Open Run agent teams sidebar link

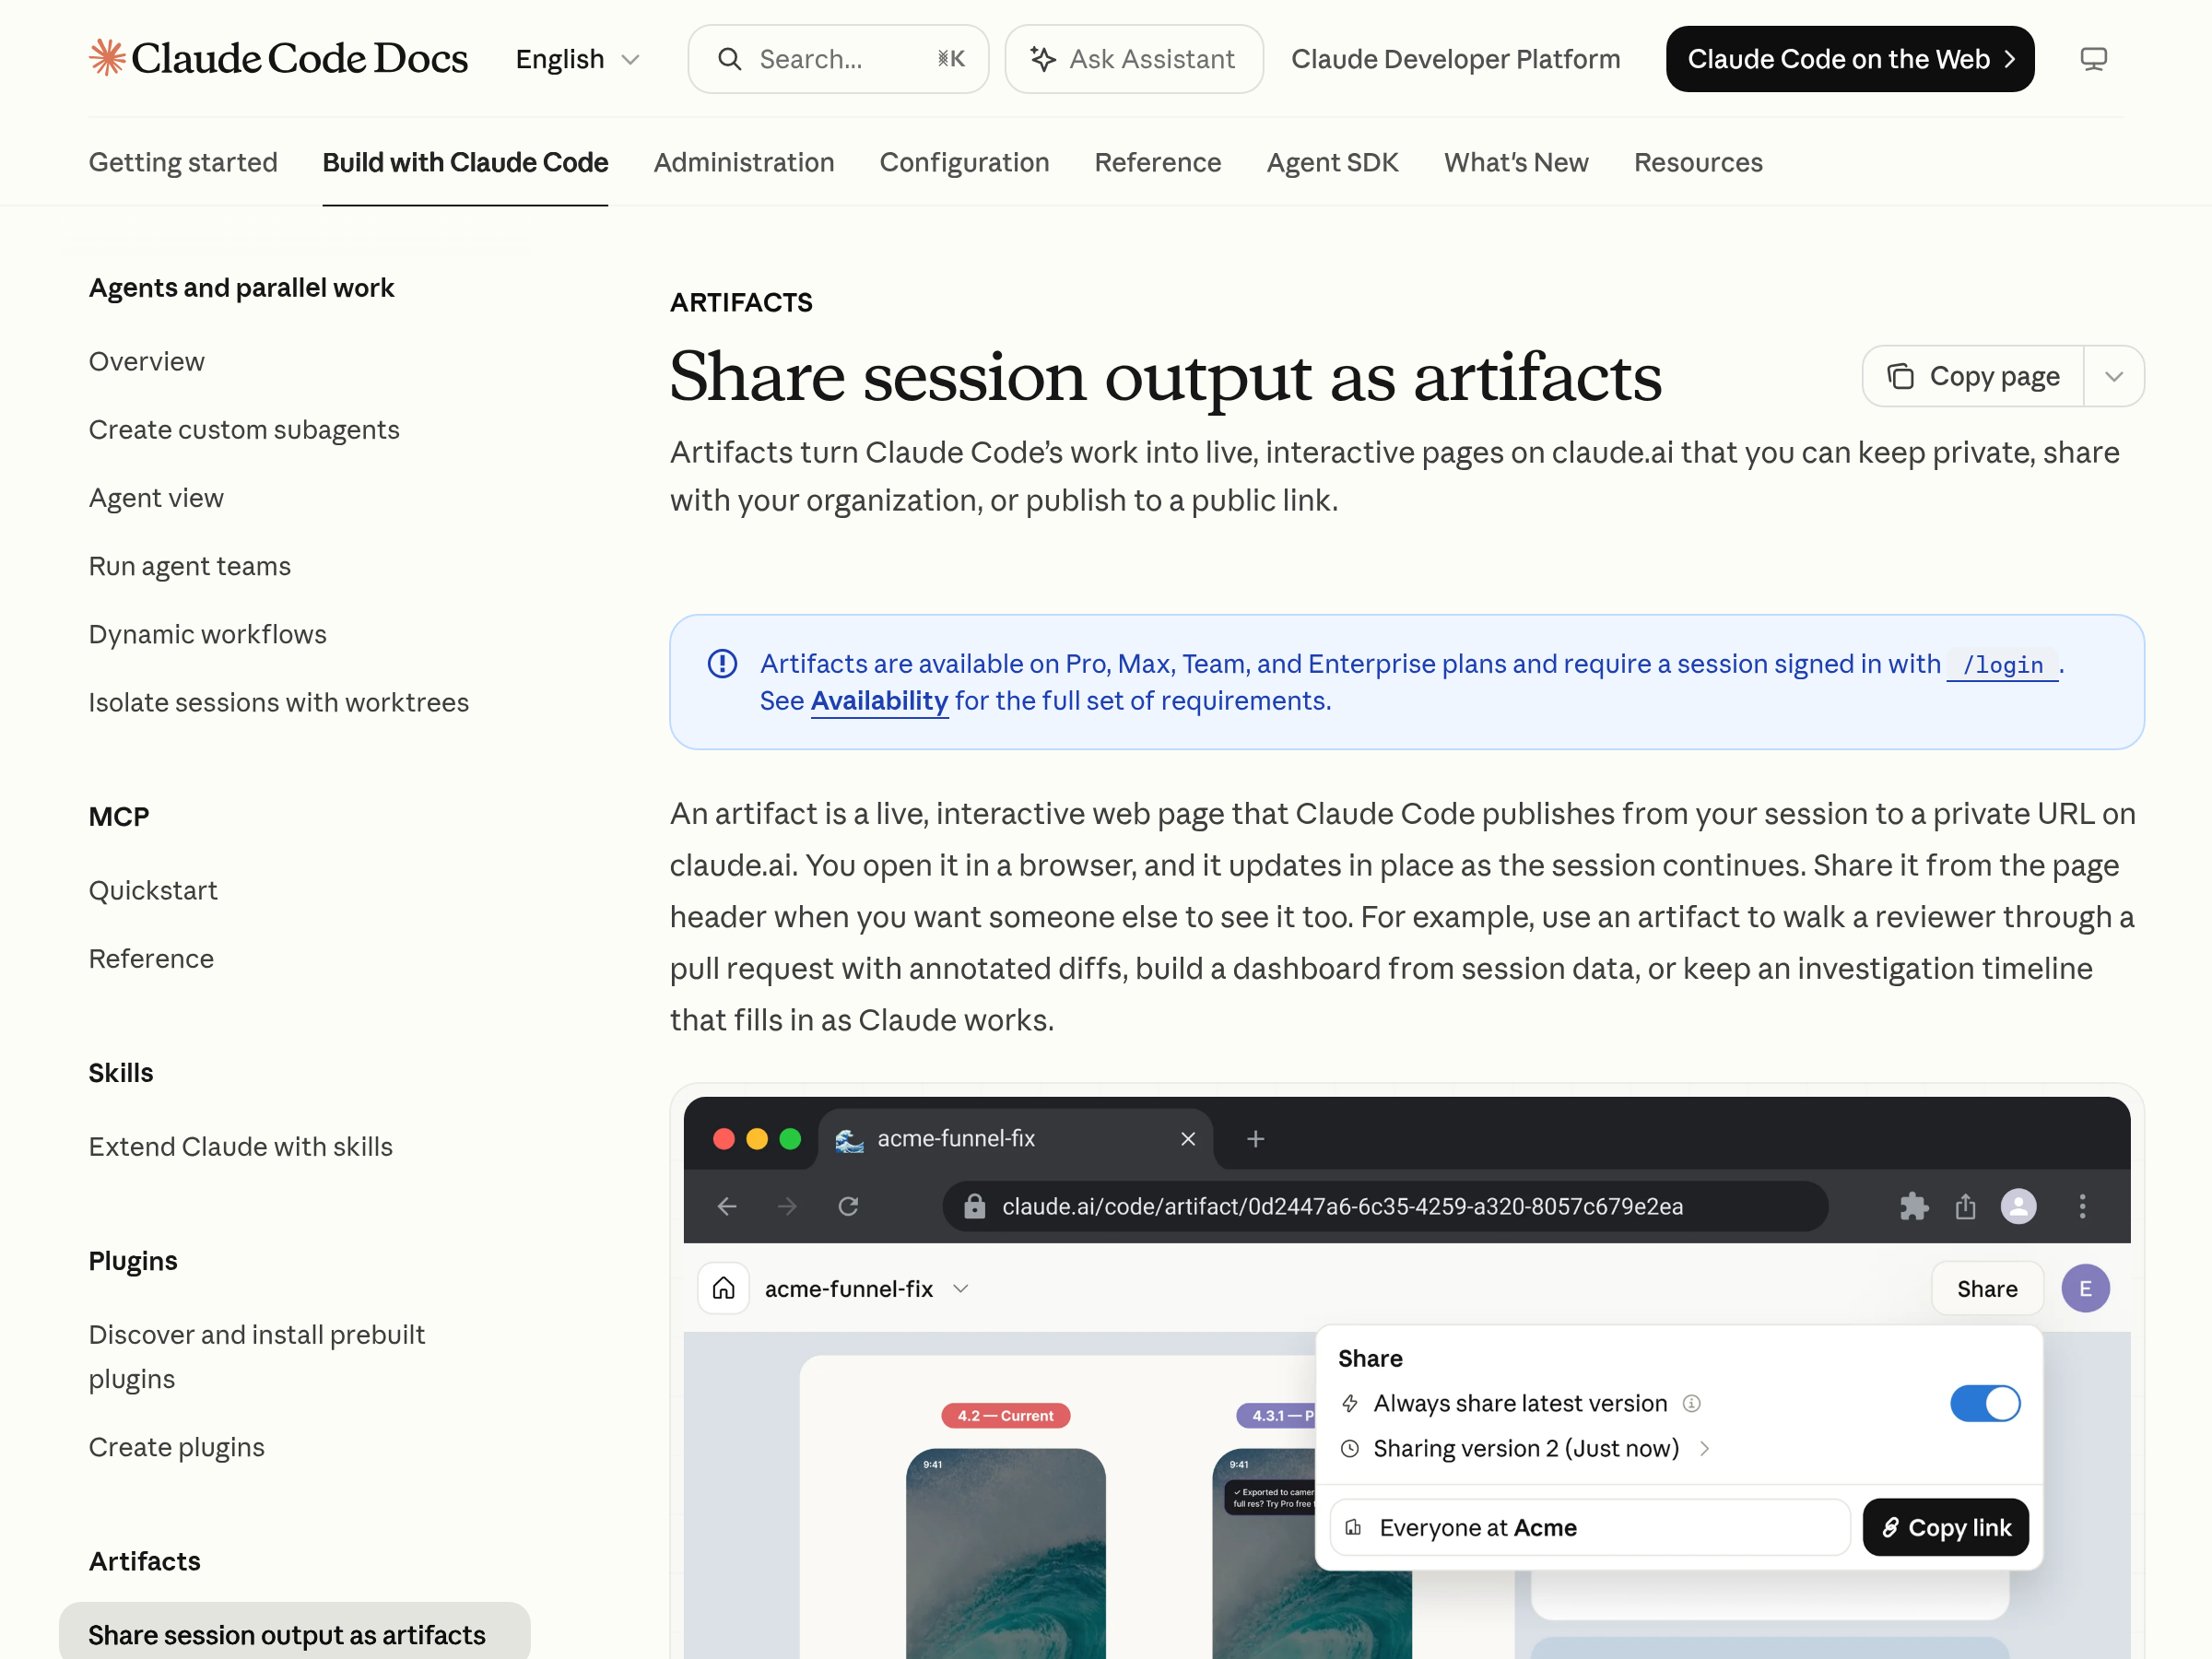pyautogui.click(x=189, y=566)
